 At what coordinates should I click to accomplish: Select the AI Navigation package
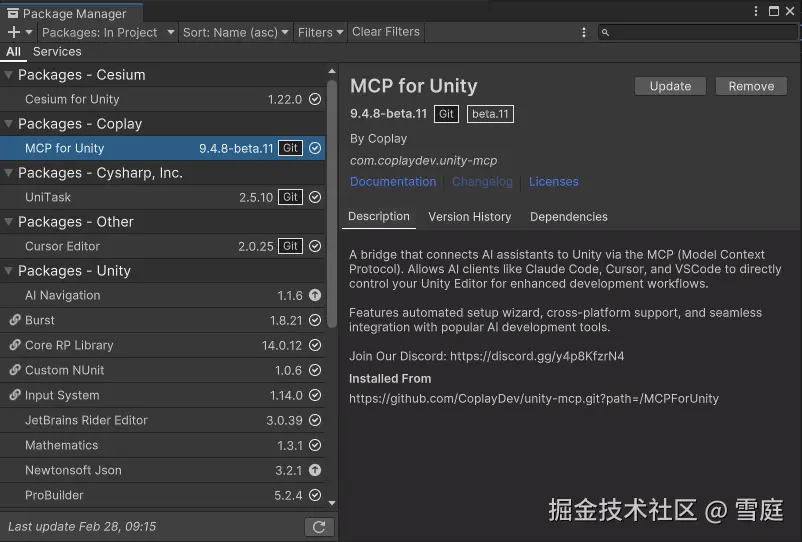coord(163,296)
